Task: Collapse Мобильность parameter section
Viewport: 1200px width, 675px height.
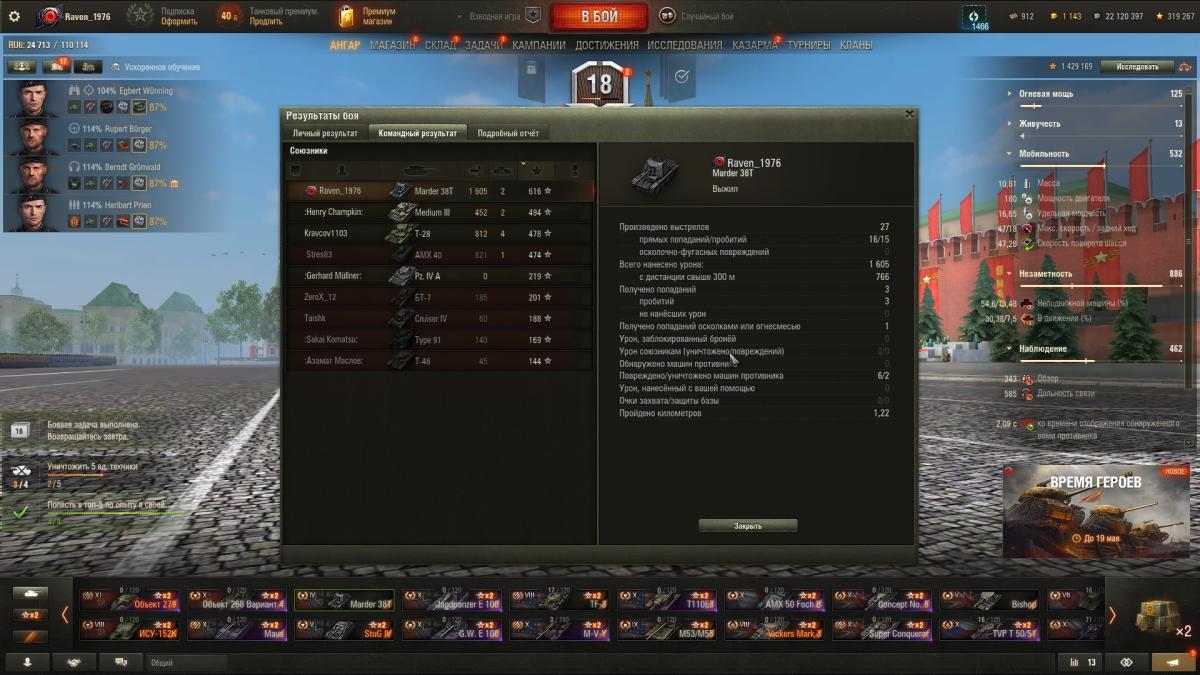Action: tap(1009, 154)
